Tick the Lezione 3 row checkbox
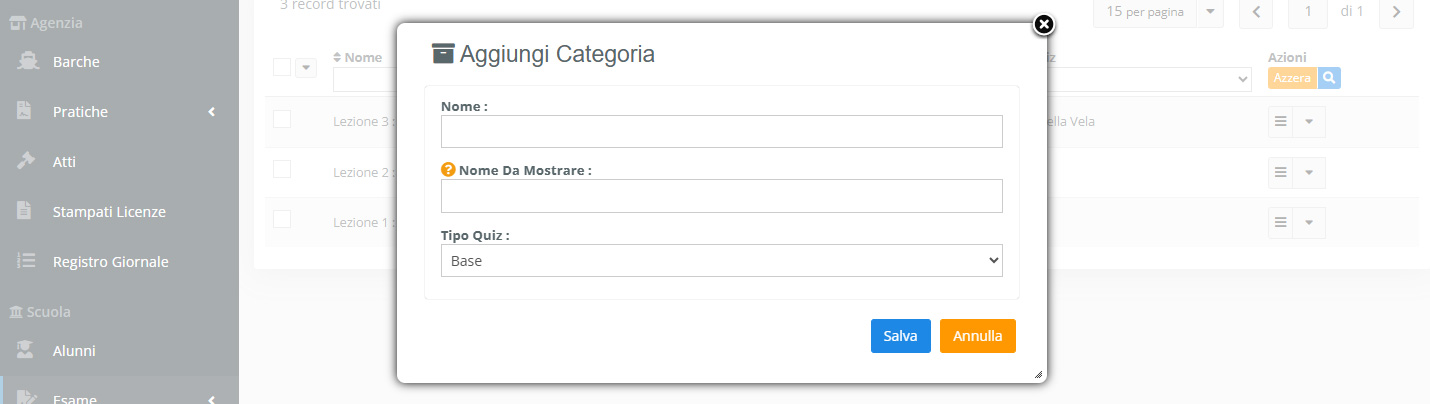The image size is (1430, 404). click(282, 119)
